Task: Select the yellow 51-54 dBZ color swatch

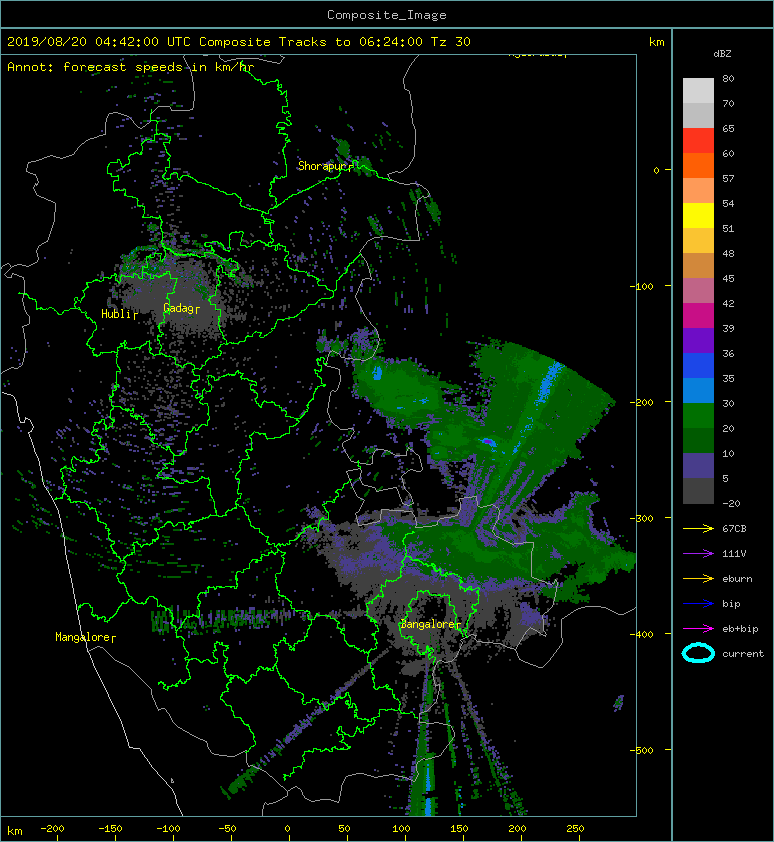Action: [698, 216]
